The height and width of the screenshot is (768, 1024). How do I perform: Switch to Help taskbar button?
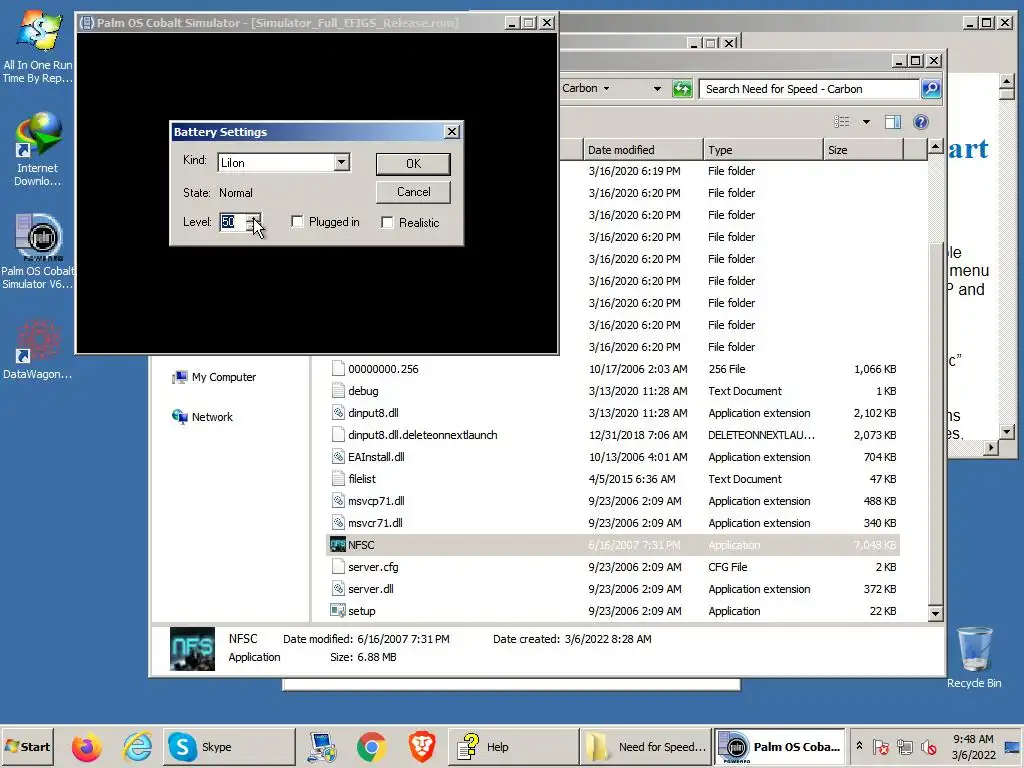pos(513,746)
